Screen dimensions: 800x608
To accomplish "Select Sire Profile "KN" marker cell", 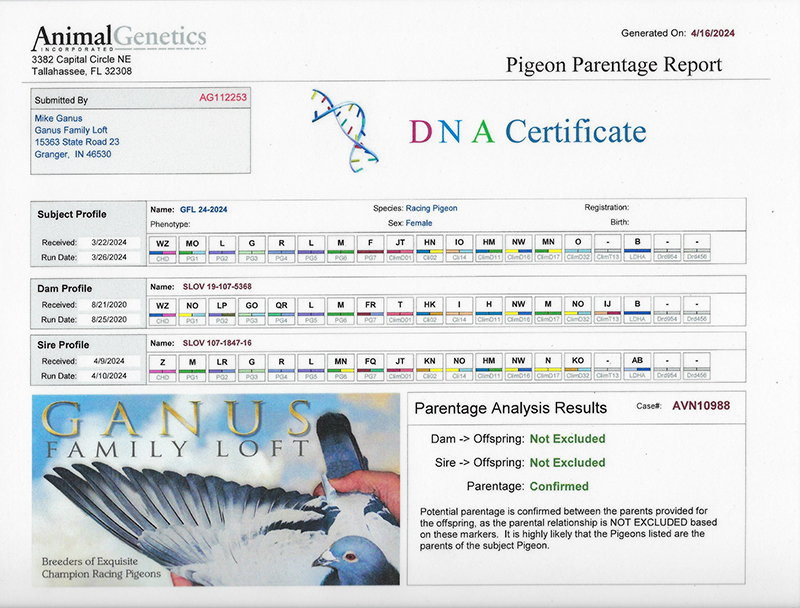I will click(x=430, y=367).
